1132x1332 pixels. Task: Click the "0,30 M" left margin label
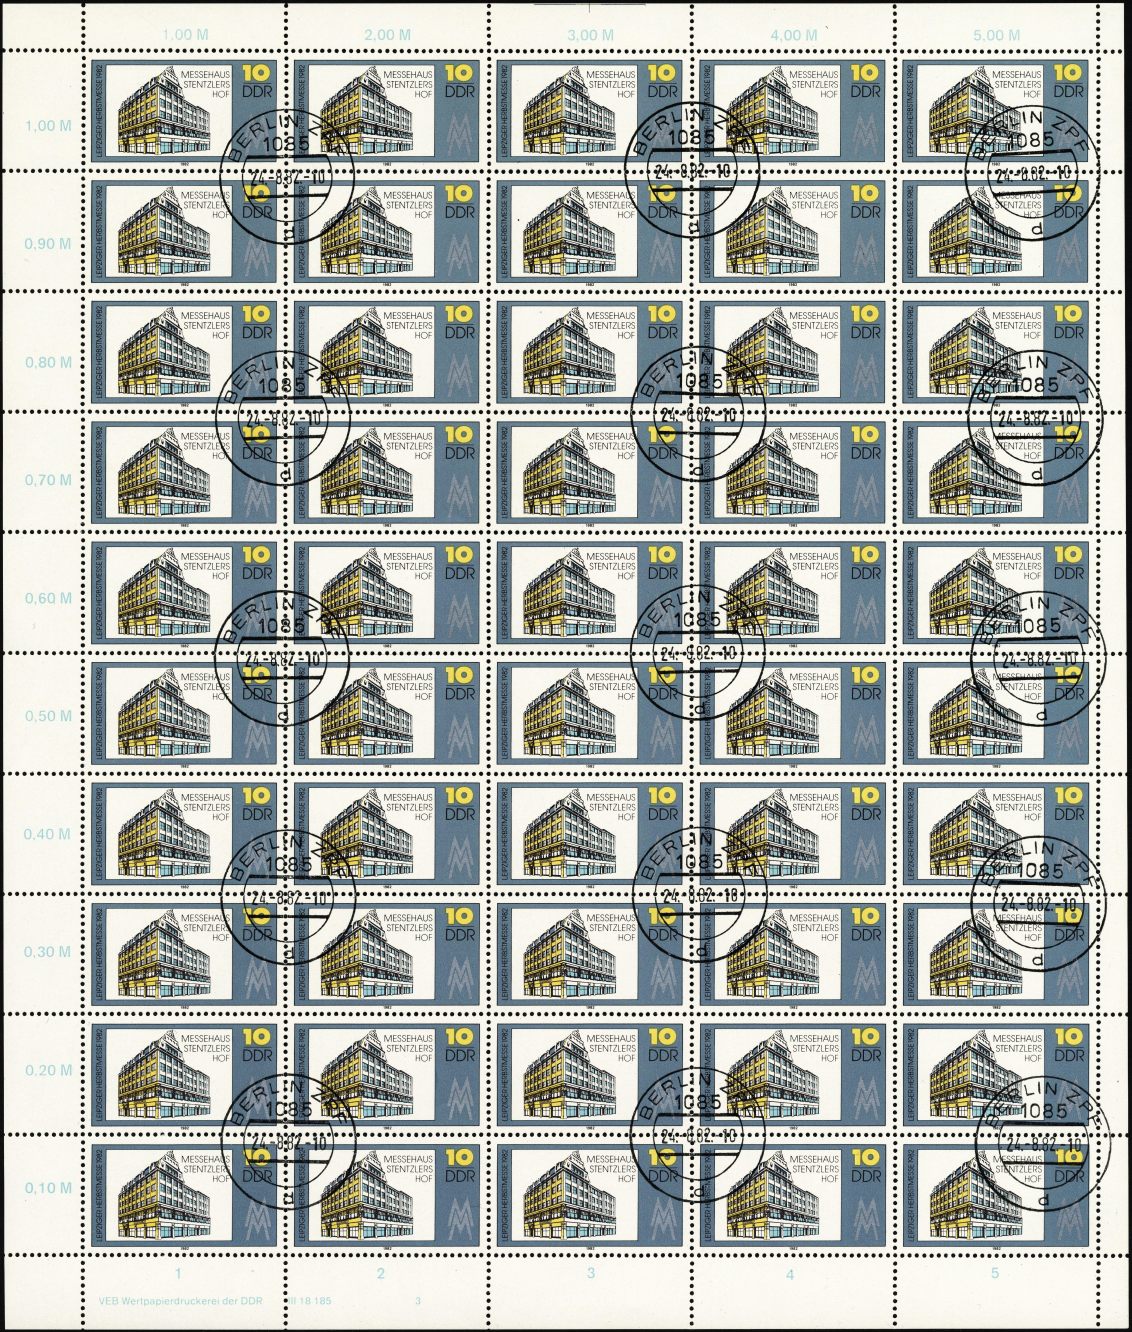point(48,952)
